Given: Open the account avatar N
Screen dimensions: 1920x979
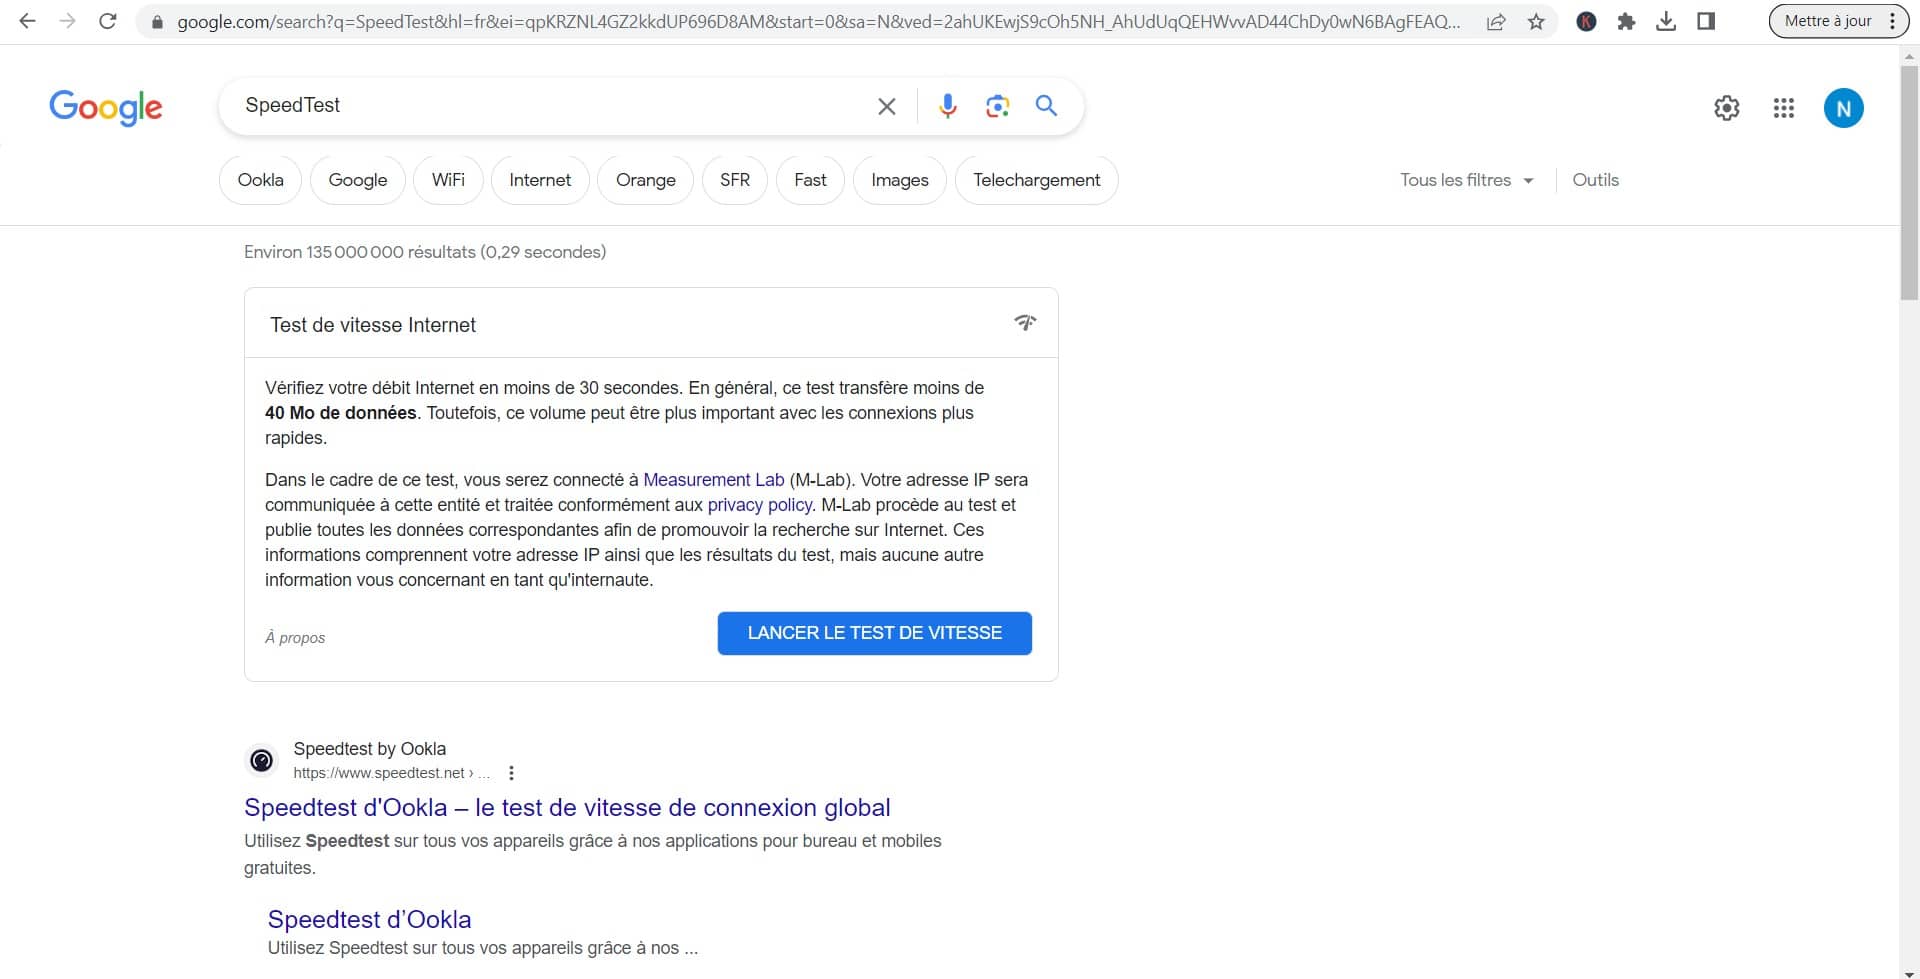Looking at the screenshot, I should click(1843, 108).
